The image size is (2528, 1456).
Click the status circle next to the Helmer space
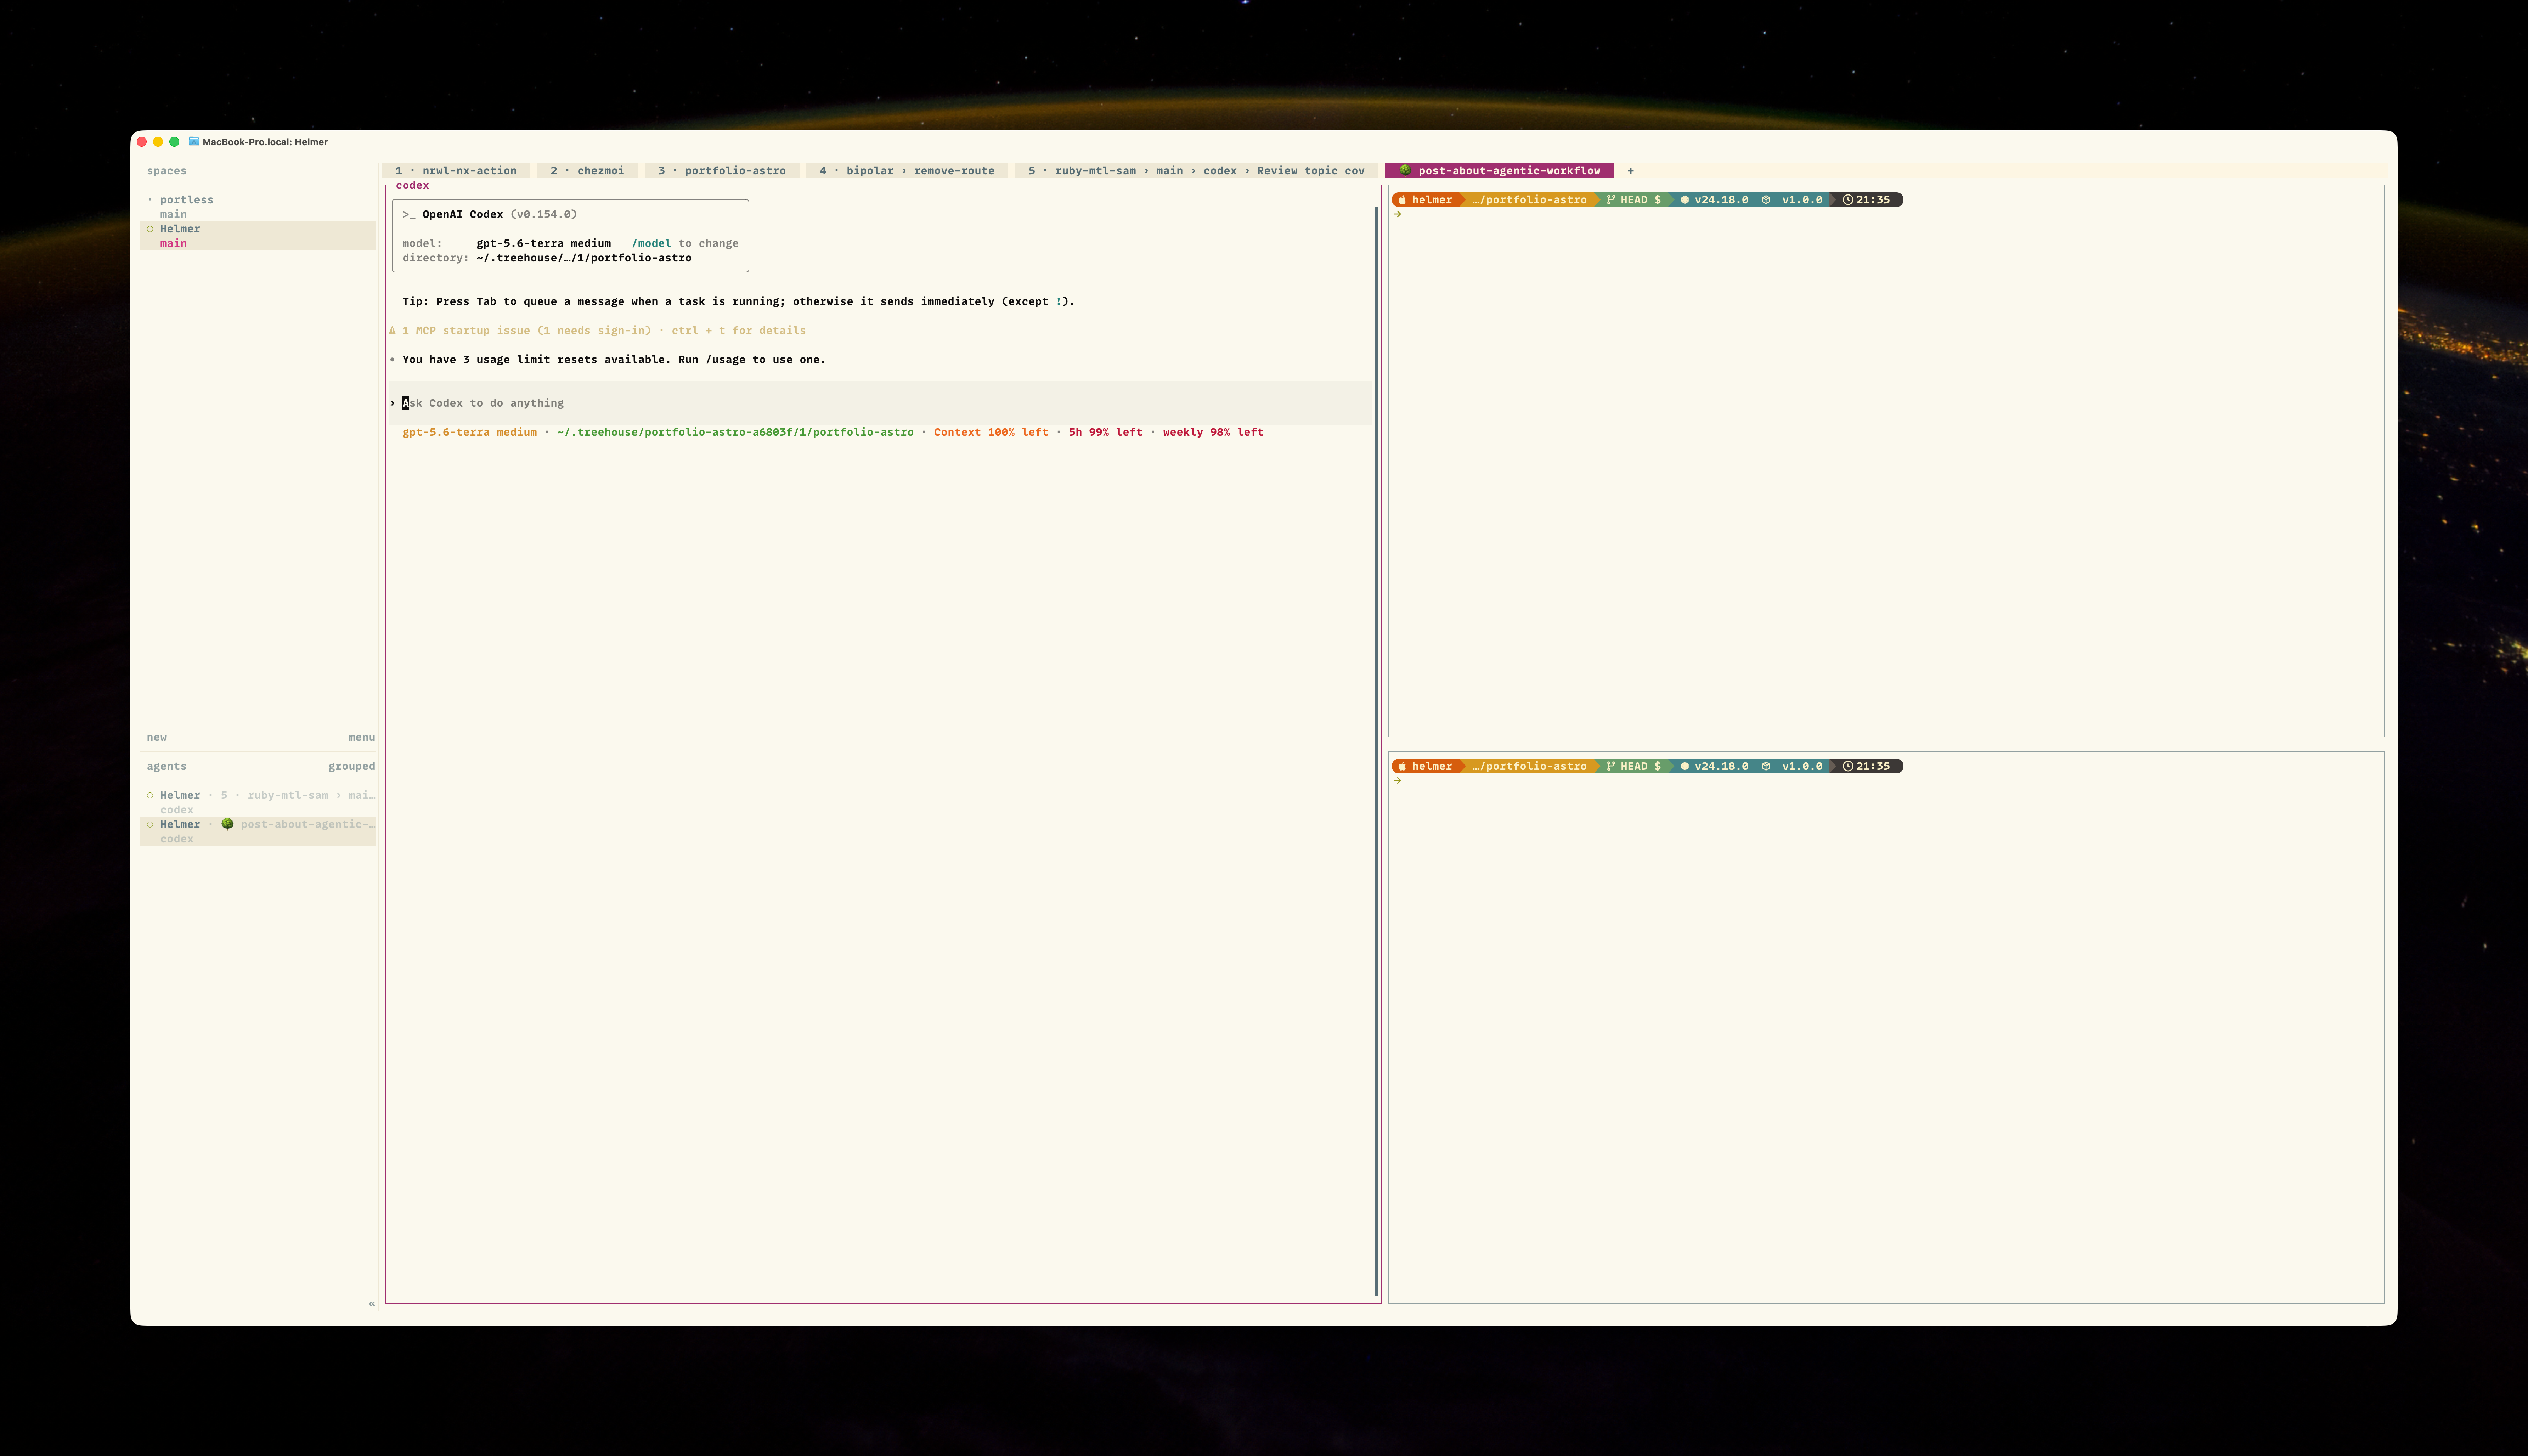pos(150,229)
